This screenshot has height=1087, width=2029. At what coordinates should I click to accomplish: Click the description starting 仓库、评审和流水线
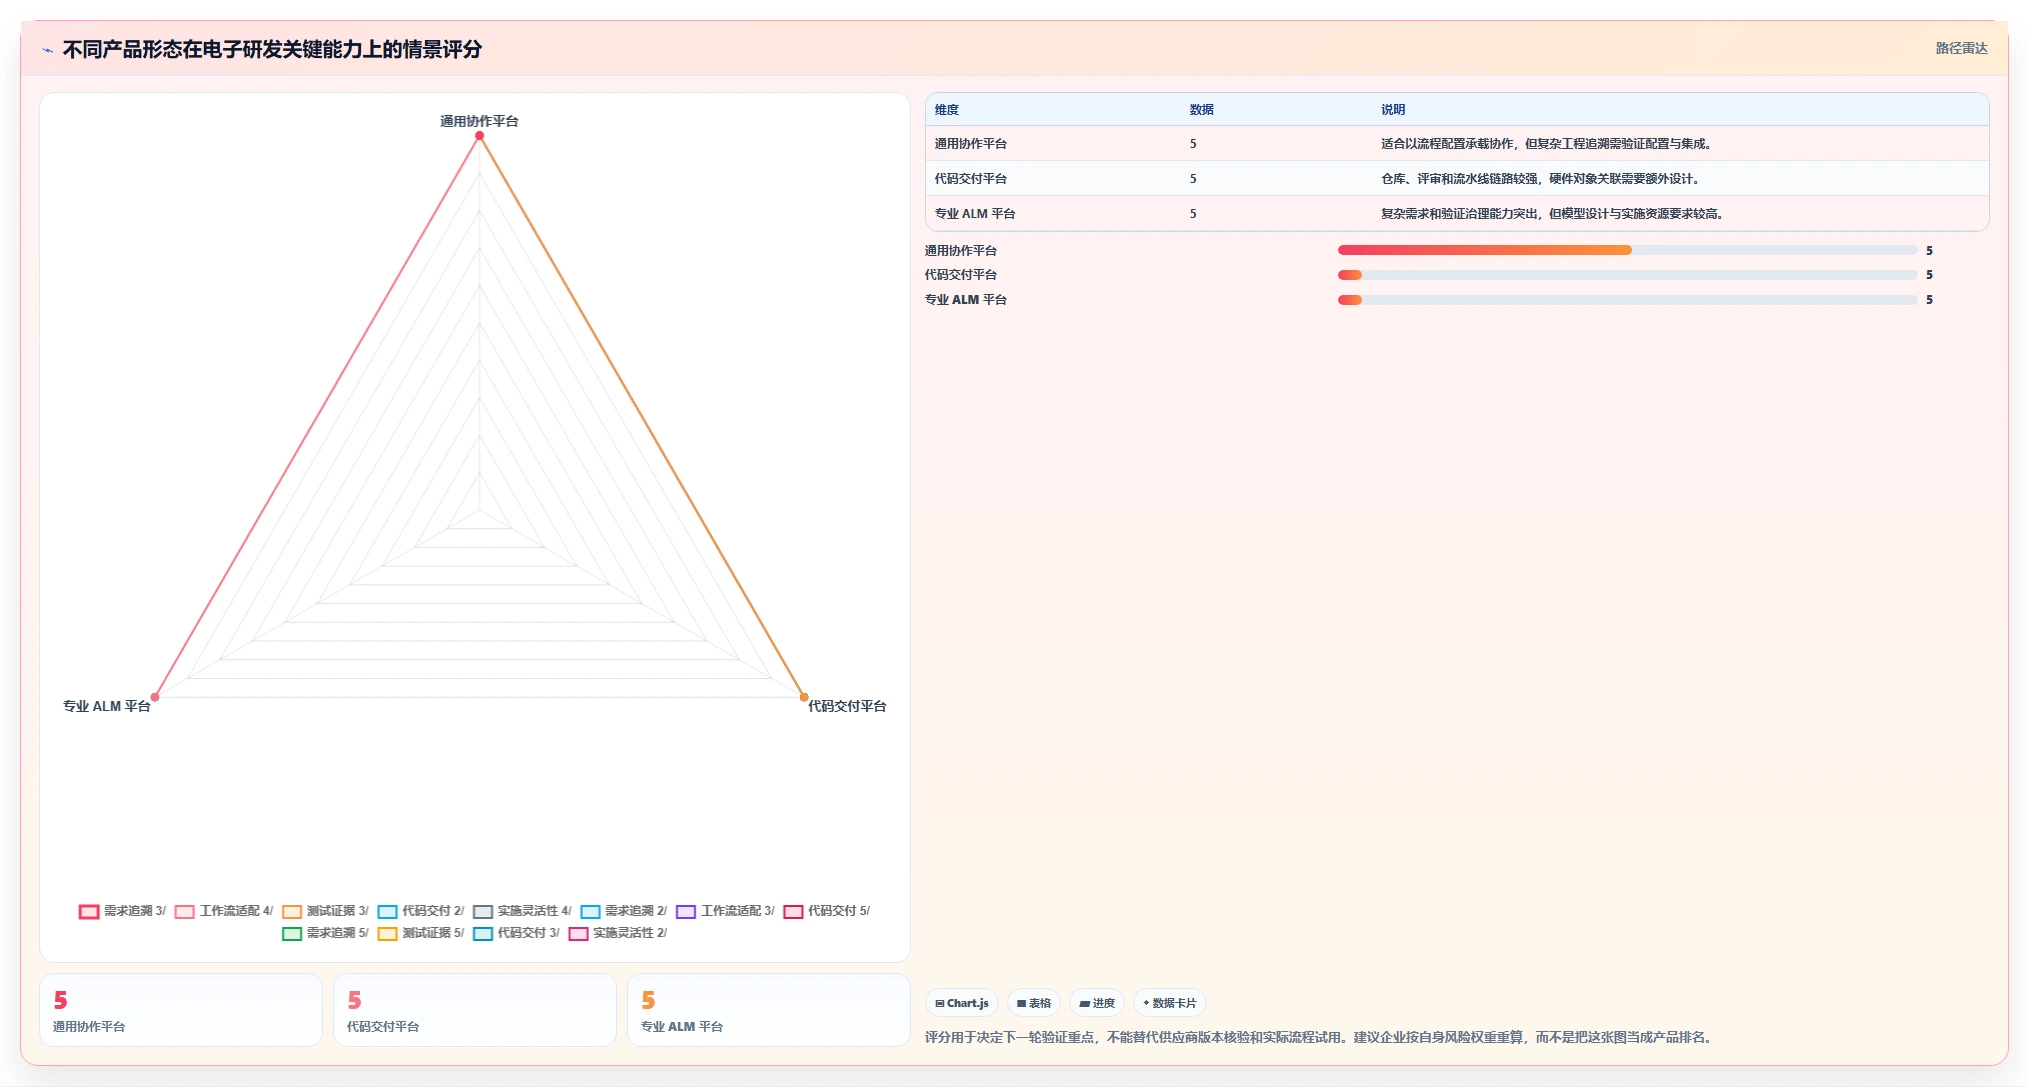(x=1541, y=179)
